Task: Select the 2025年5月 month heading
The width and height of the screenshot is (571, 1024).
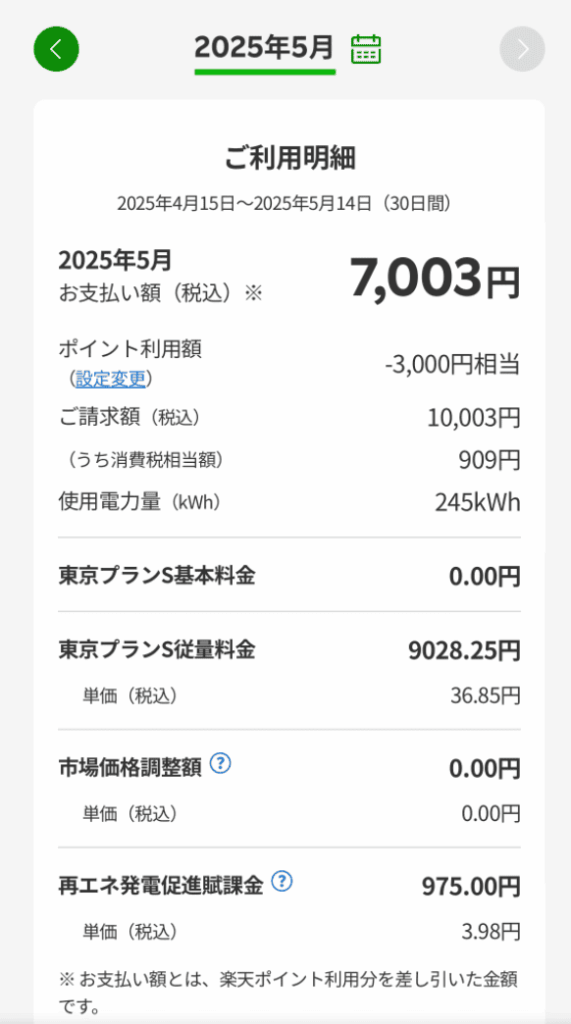Action: point(265,48)
